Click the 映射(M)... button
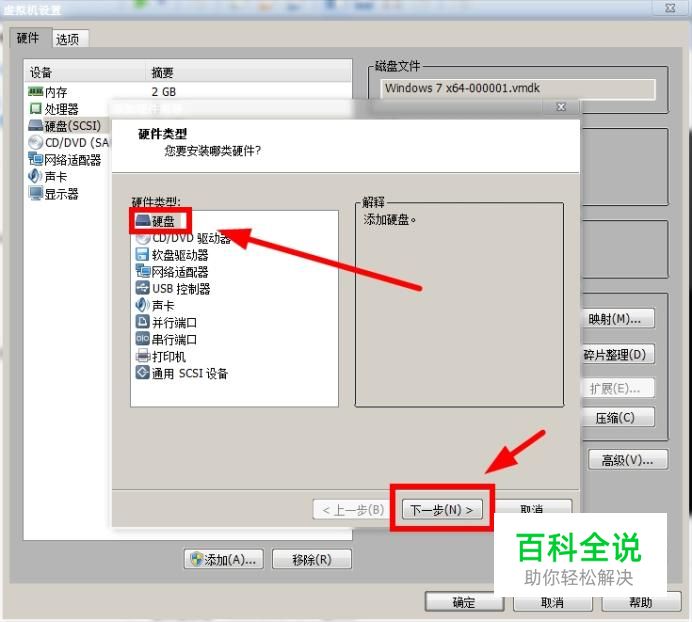Image resolution: width=692 pixels, height=622 pixels. [x=618, y=318]
